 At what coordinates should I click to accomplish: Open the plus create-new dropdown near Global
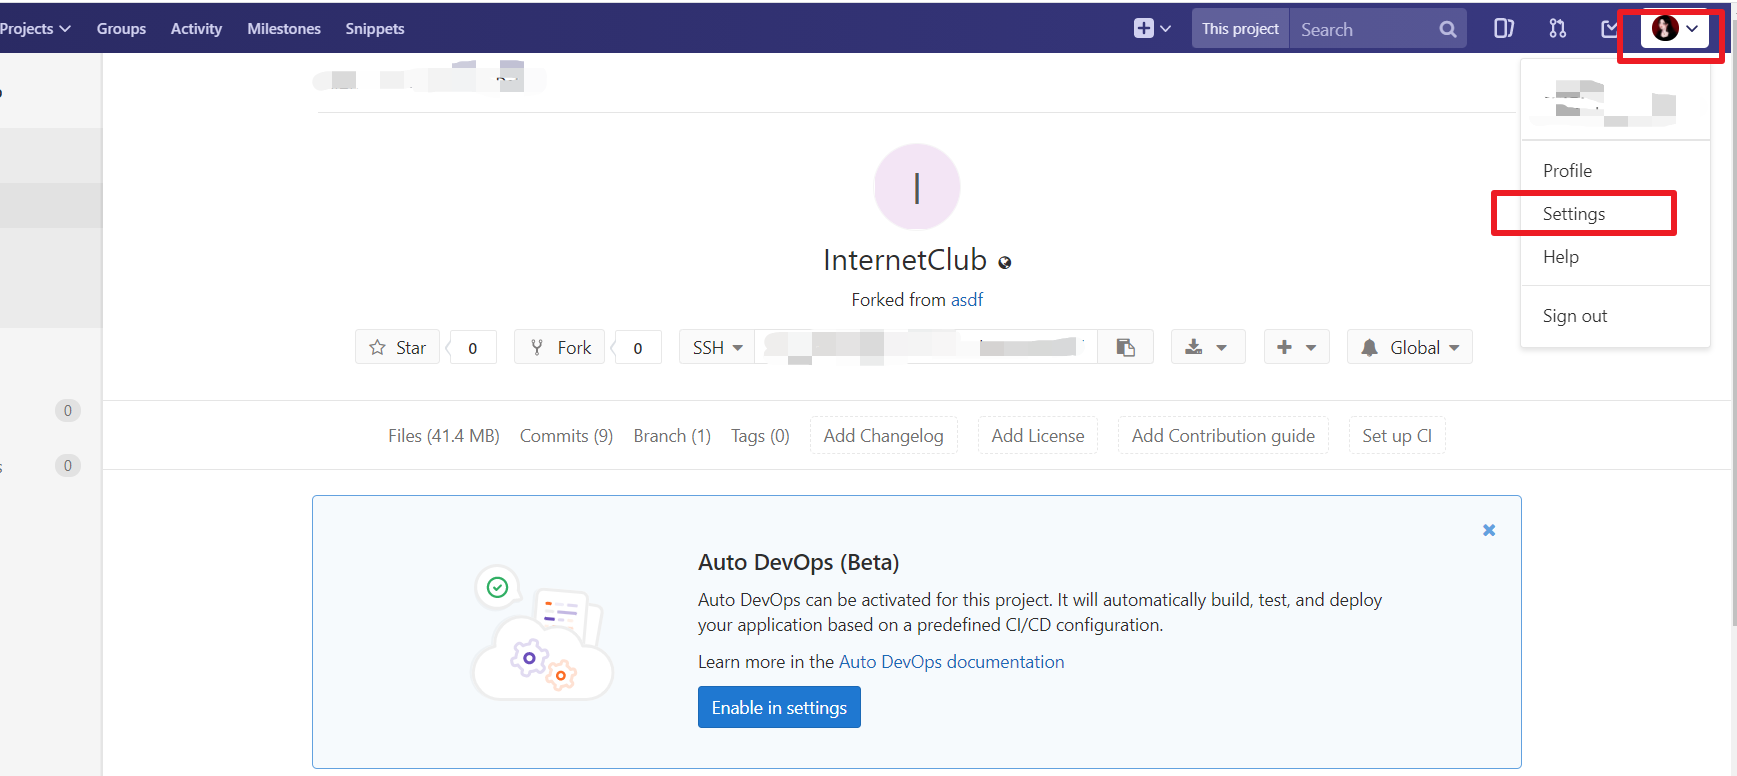[1296, 347]
